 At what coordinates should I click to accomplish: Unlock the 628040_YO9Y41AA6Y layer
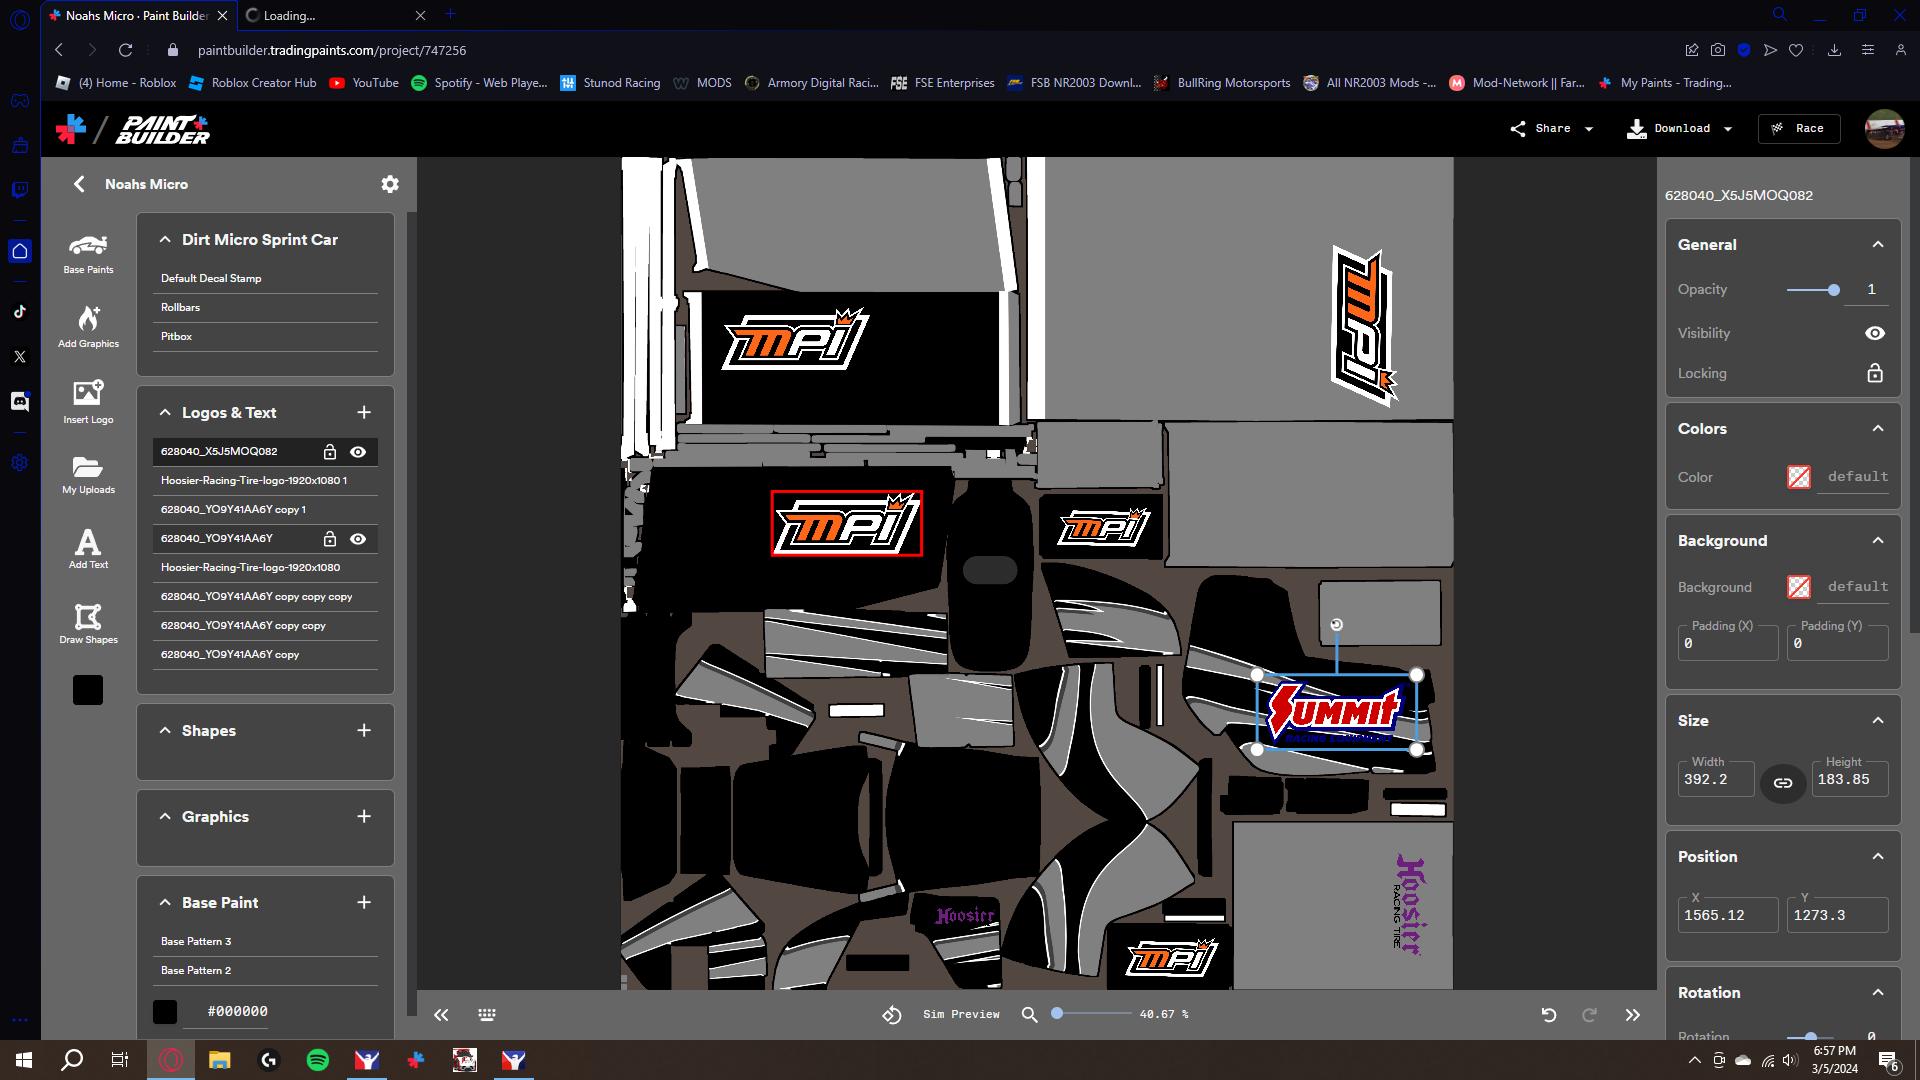(x=330, y=538)
